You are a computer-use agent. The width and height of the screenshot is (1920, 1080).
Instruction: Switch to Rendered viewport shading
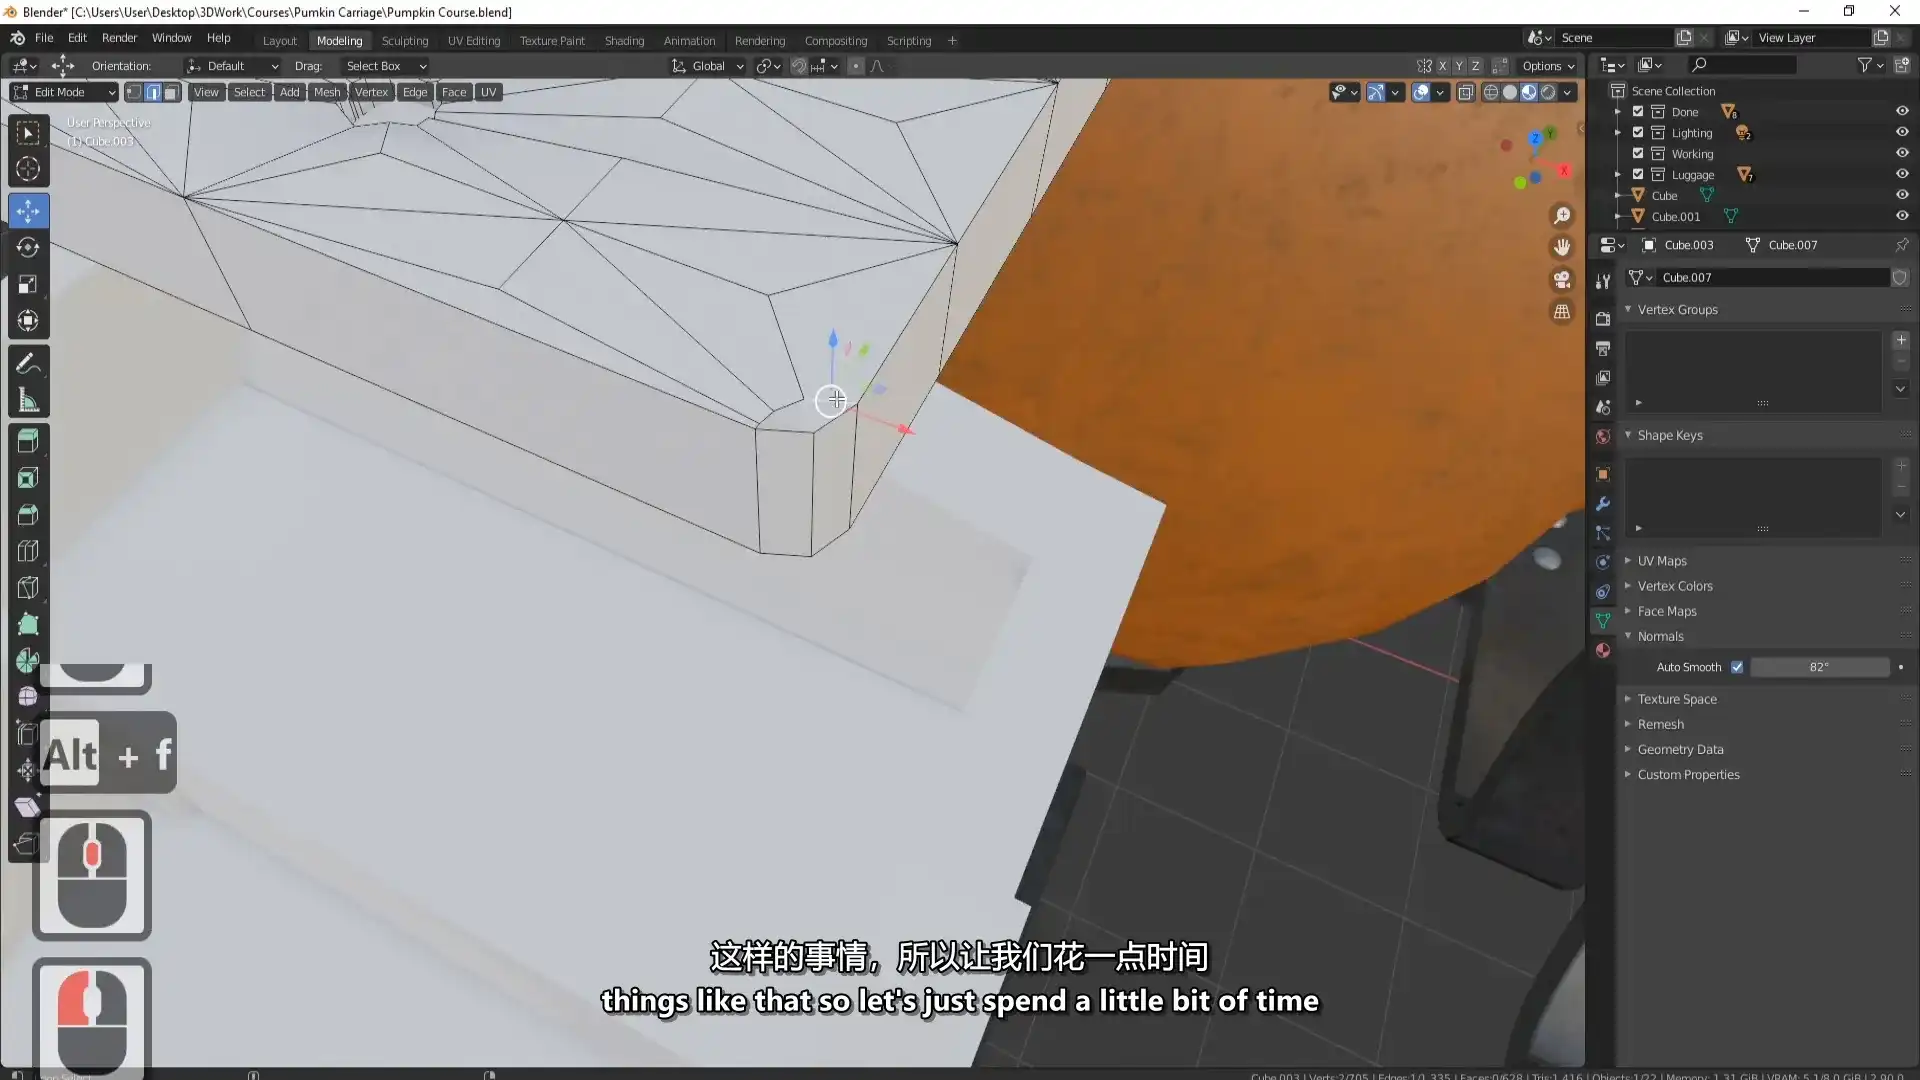[x=1549, y=92]
